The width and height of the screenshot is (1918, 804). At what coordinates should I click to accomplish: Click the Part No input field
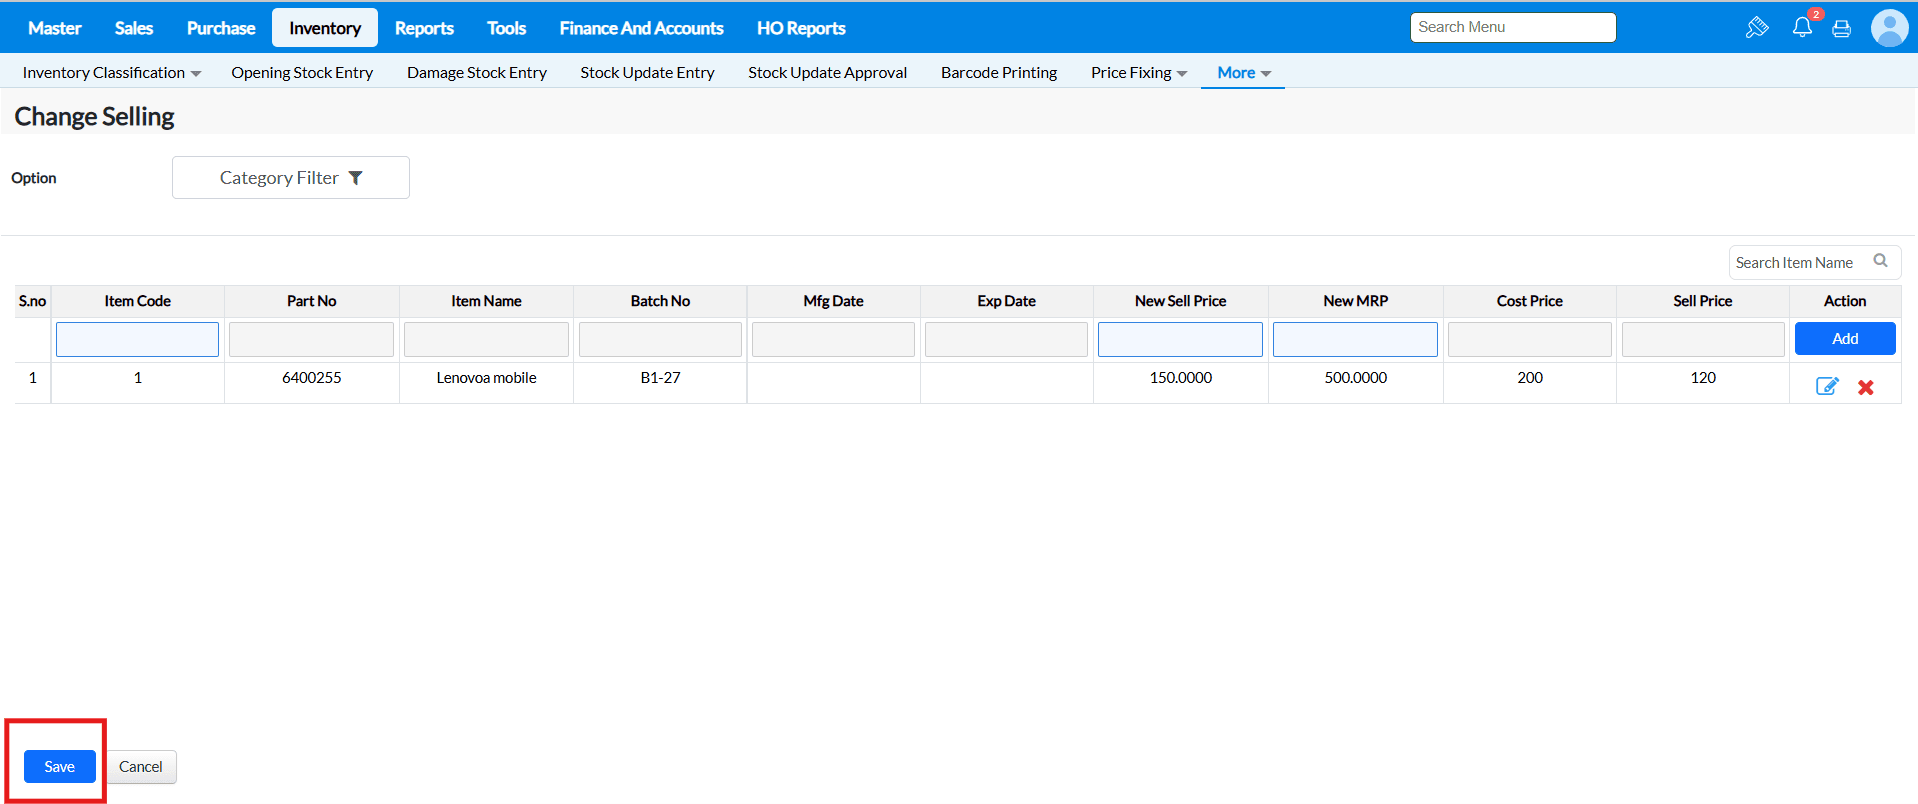pyautogui.click(x=311, y=339)
